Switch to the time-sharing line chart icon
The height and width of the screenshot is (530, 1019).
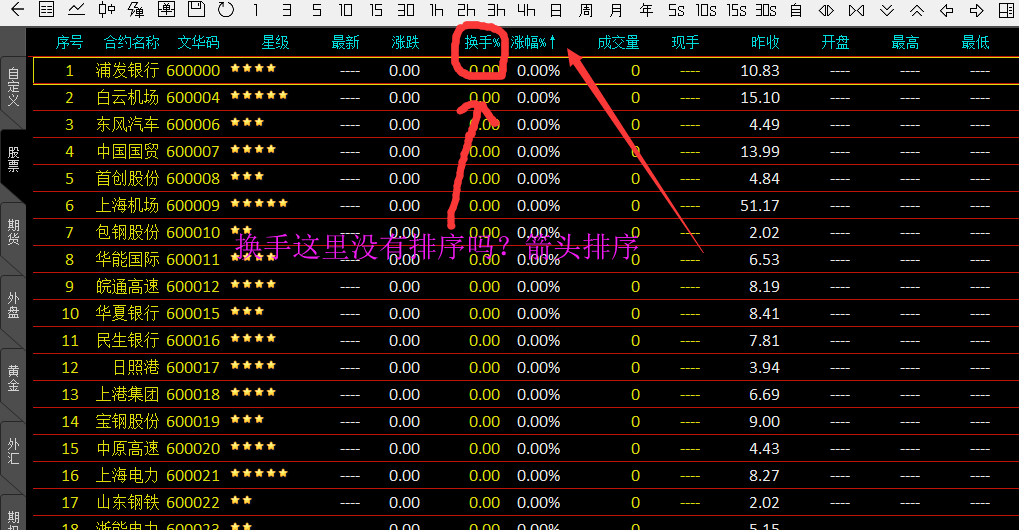[76, 10]
